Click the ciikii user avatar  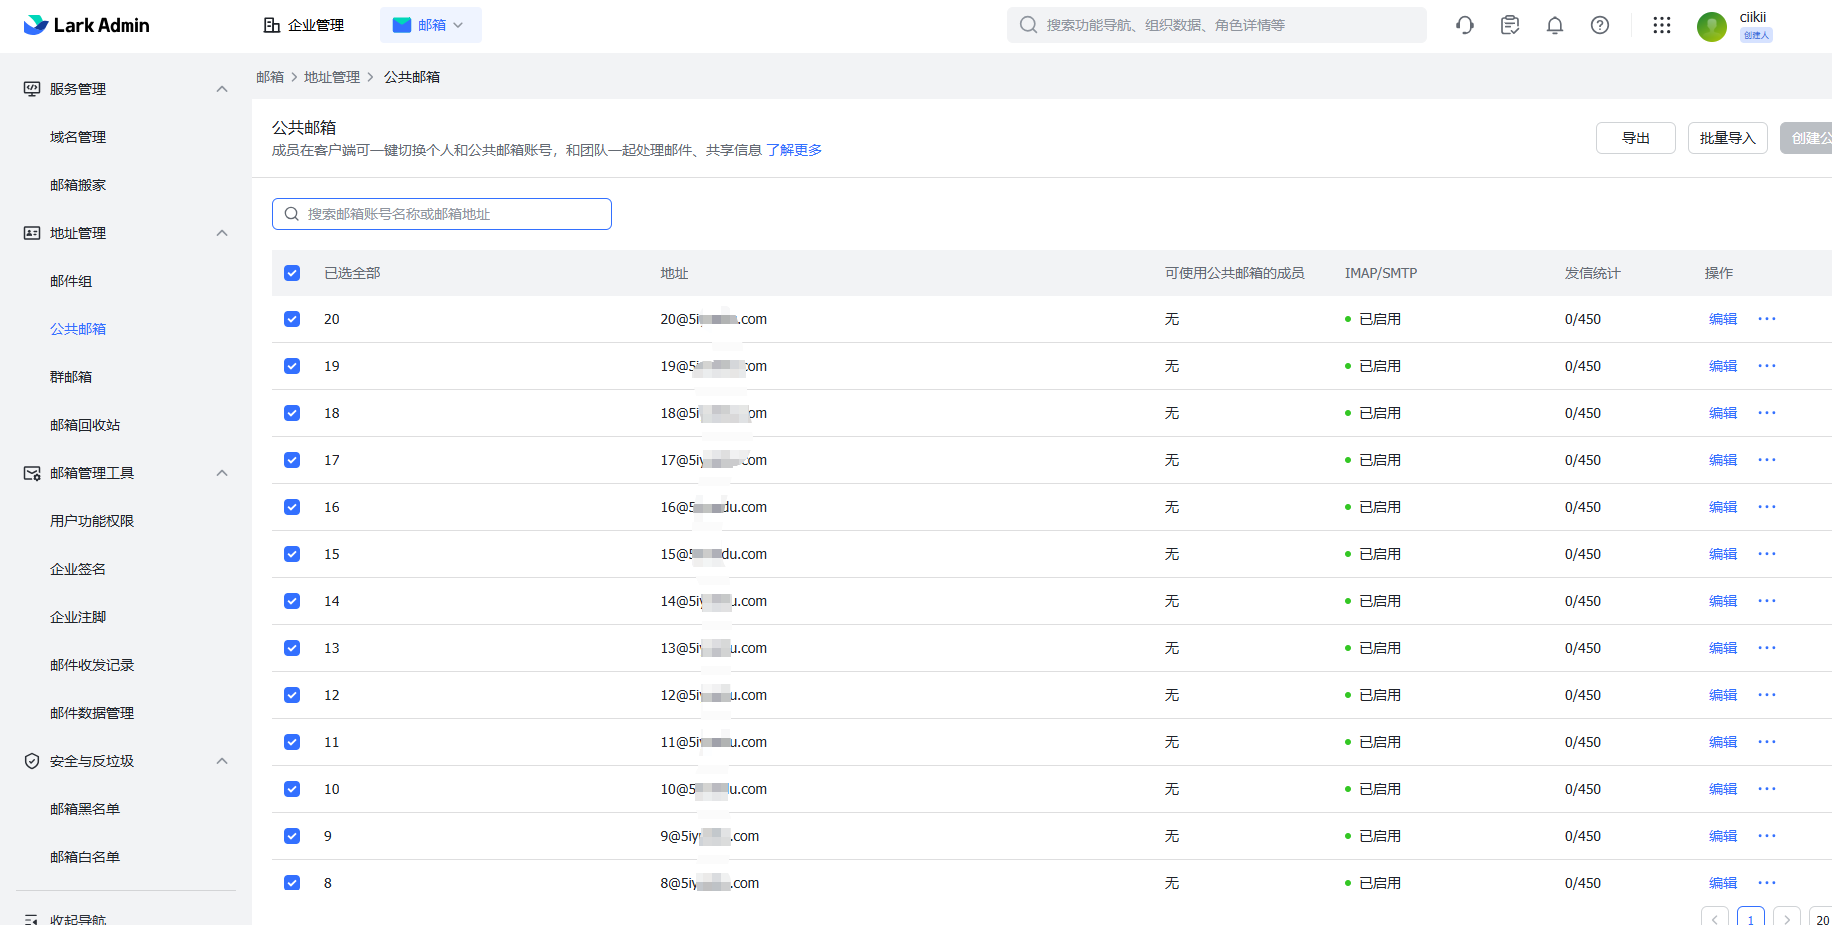point(1712,26)
